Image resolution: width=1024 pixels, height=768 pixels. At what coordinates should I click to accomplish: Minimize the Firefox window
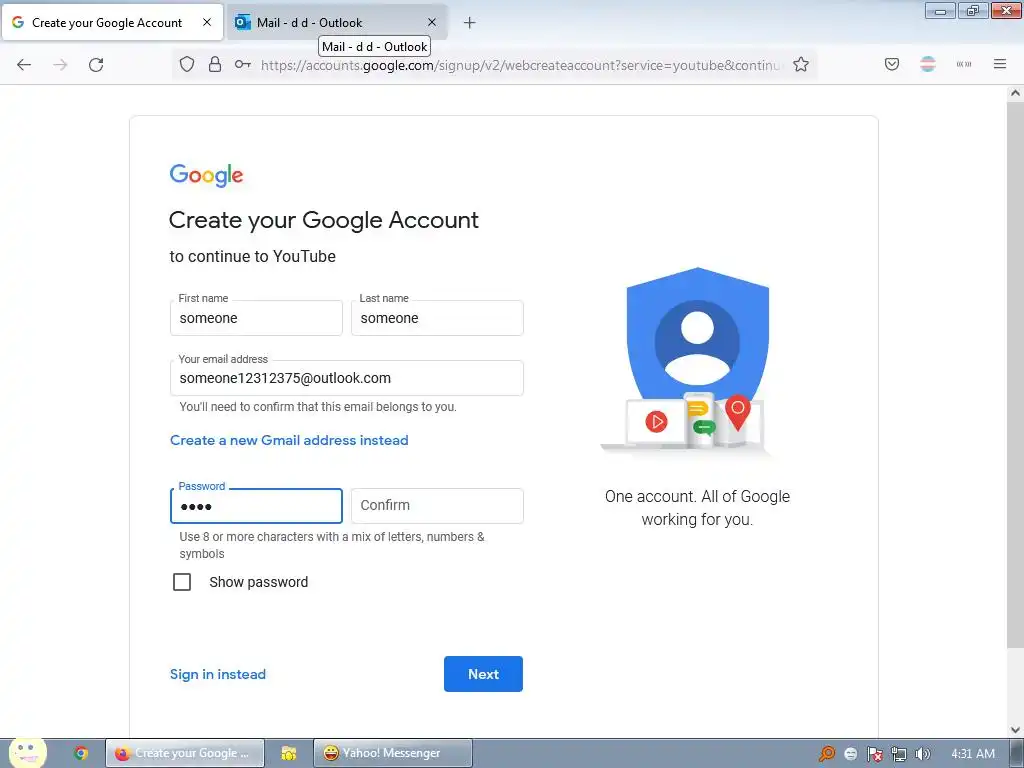(940, 11)
